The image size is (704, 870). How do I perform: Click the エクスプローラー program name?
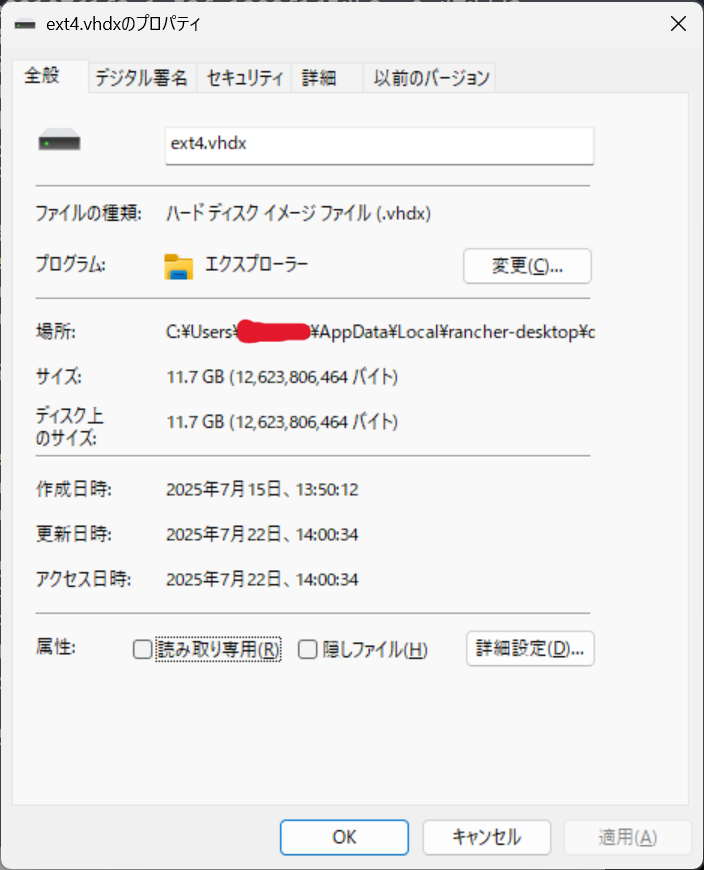point(257,265)
